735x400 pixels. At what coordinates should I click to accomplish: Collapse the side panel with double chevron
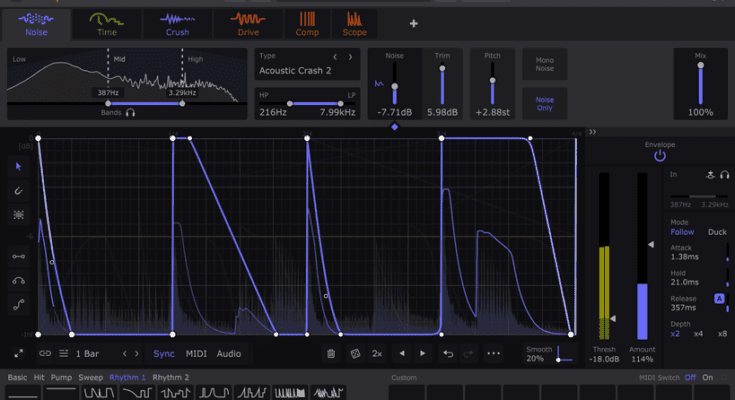(592, 131)
